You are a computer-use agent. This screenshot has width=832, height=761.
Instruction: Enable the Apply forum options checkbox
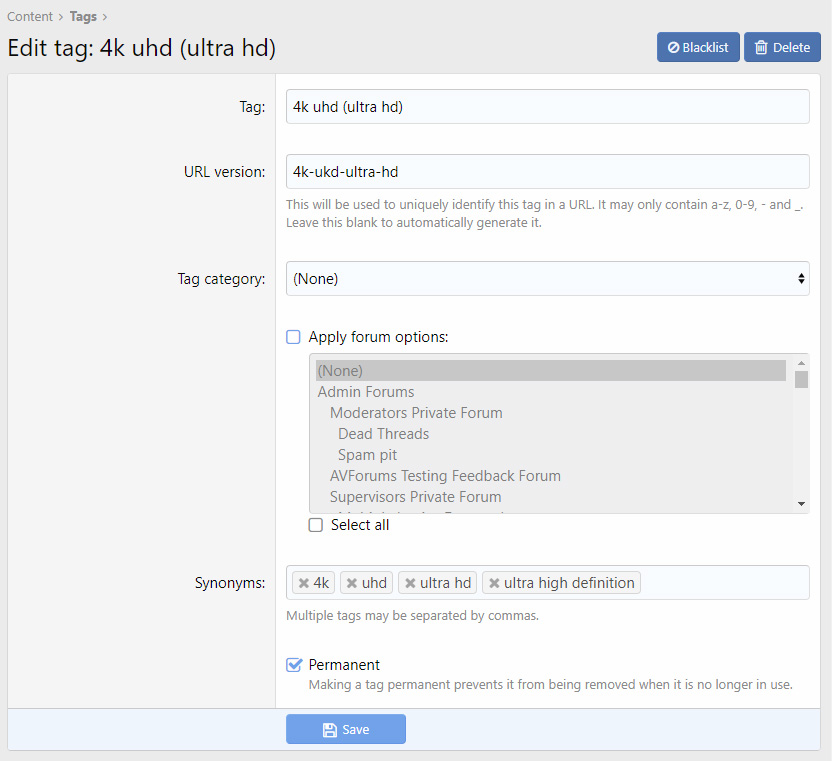[294, 337]
